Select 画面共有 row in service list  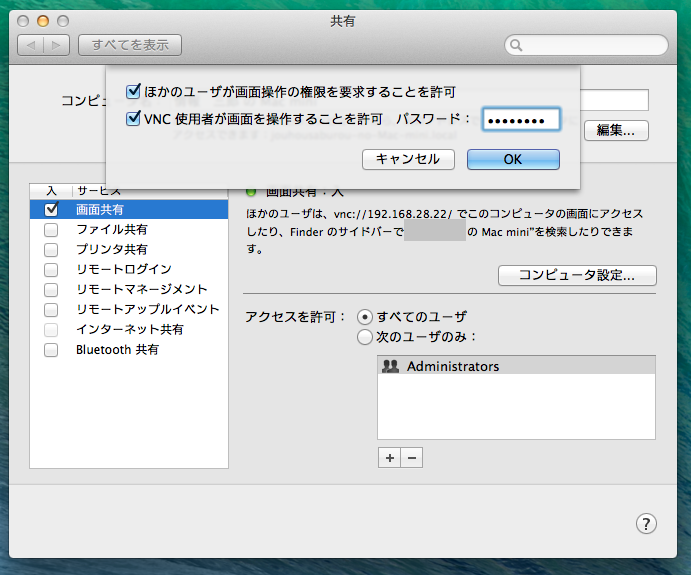click(x=129, y=209)
